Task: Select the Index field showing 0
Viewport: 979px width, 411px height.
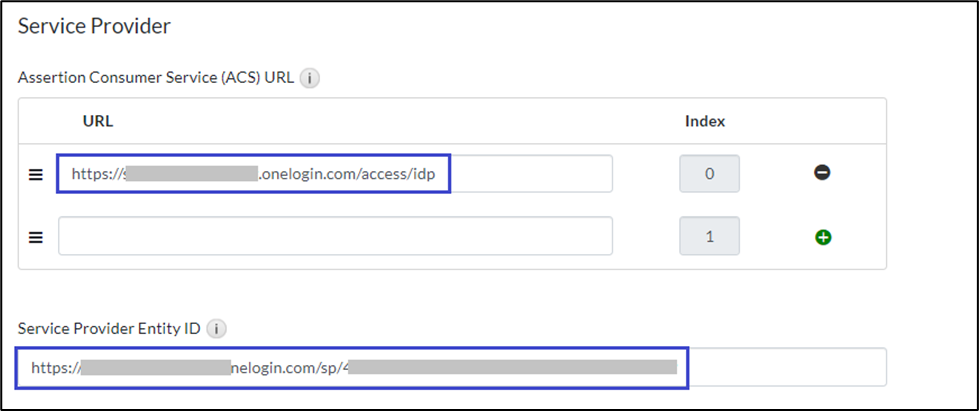Action: (x=709, y=174)
